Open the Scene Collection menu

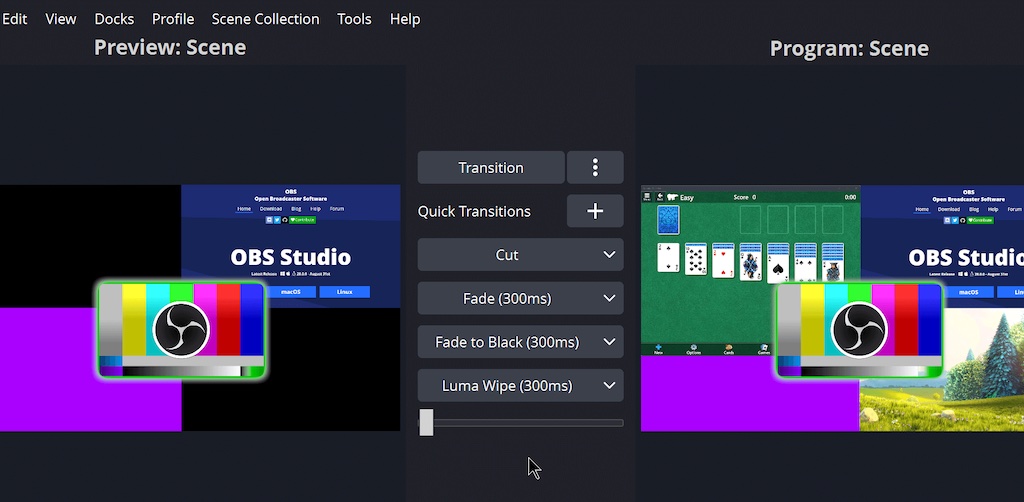pos(265,19)
